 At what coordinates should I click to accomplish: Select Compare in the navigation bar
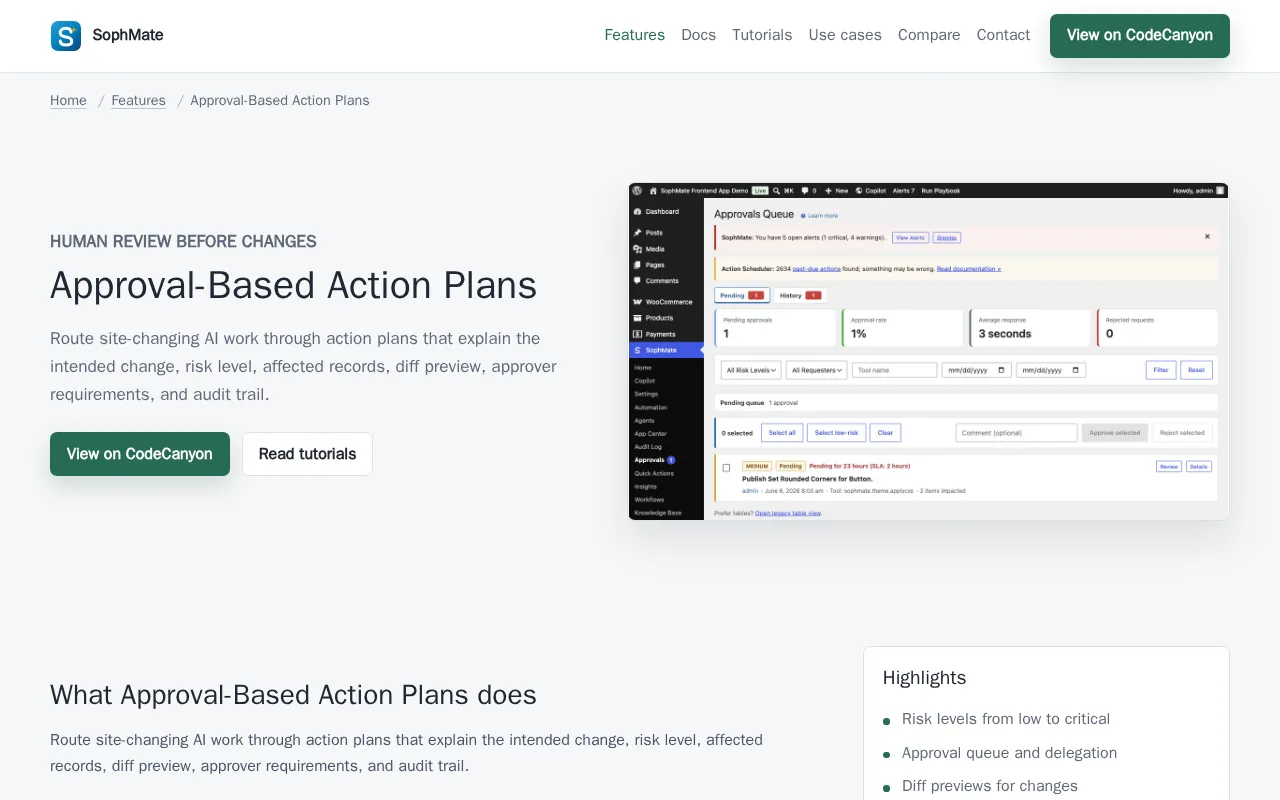pyautogui.click(x=929, y=35)
